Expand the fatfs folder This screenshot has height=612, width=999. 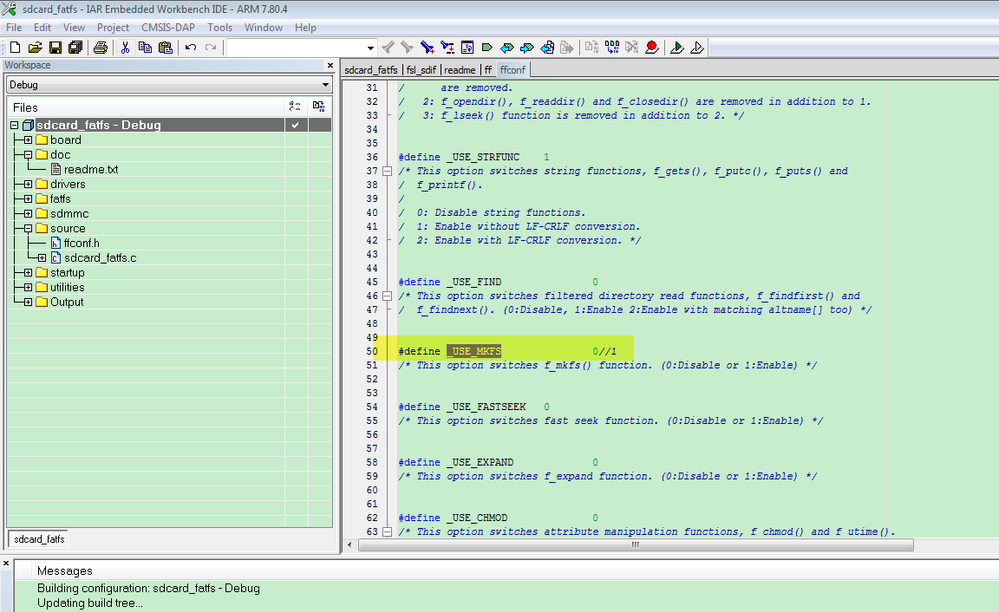point(28,199)
